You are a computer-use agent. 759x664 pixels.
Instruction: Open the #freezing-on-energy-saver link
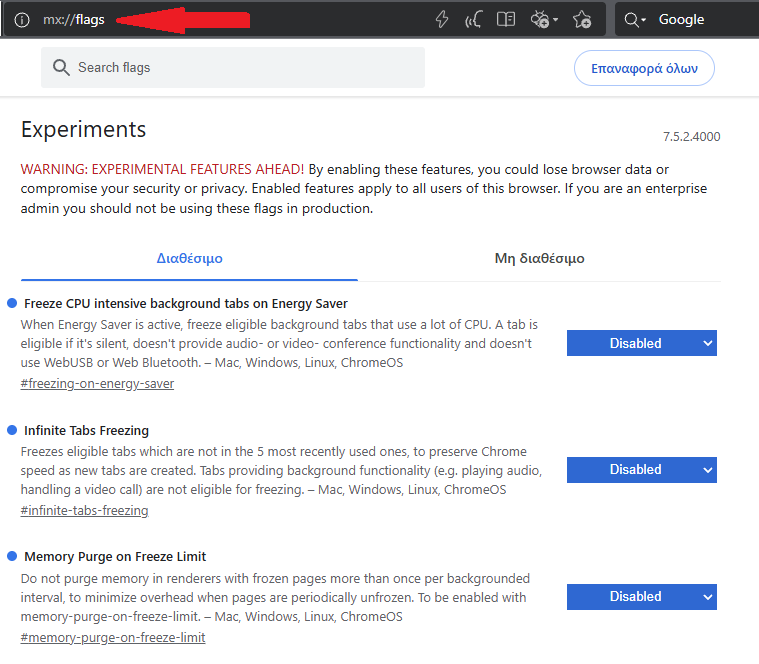pos(97,384)
